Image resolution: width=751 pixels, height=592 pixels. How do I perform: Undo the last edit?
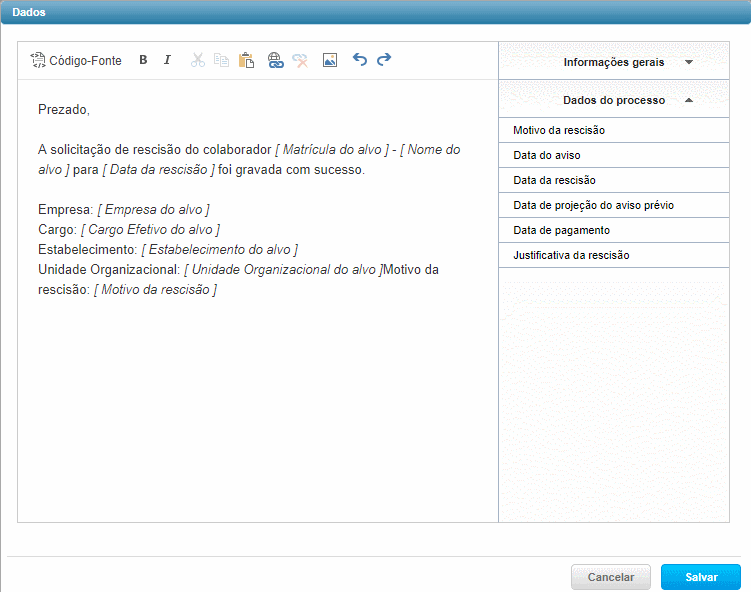tap(360, 60)
